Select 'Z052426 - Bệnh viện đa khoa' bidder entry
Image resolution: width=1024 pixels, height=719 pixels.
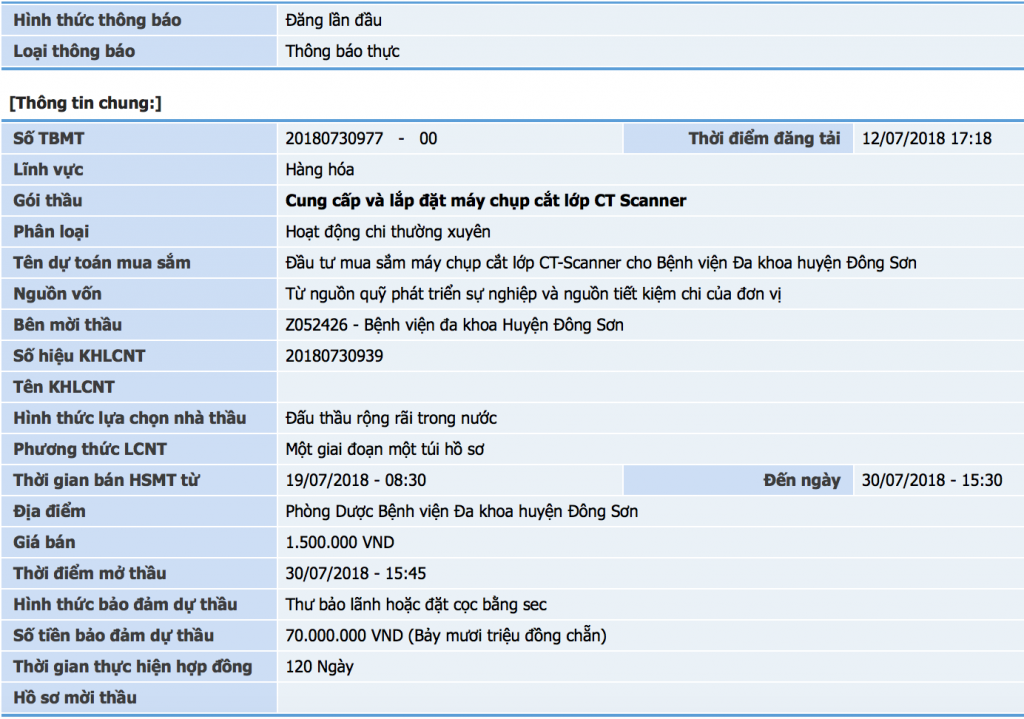click(x=454, y=325)
